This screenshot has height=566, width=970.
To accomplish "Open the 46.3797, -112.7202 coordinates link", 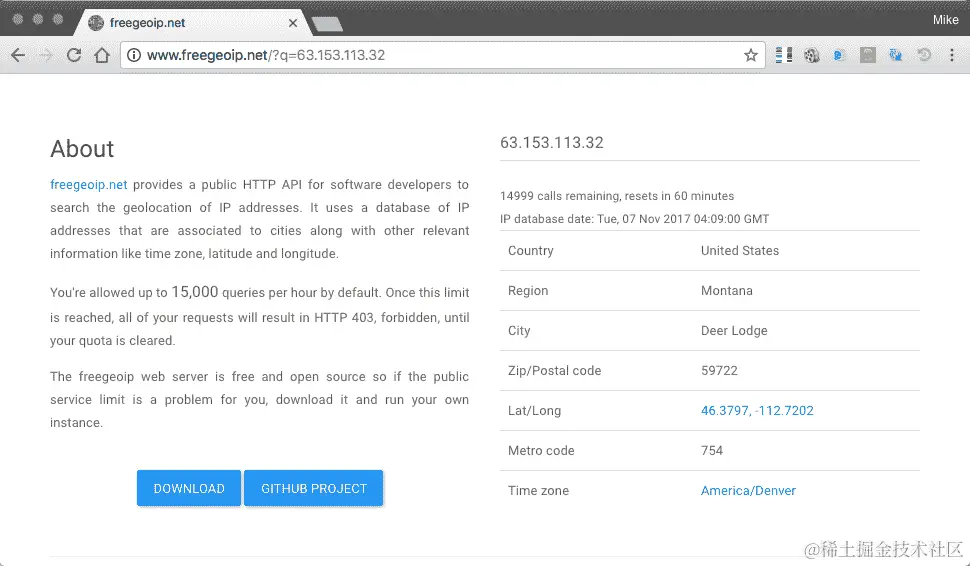I will 757,411.
